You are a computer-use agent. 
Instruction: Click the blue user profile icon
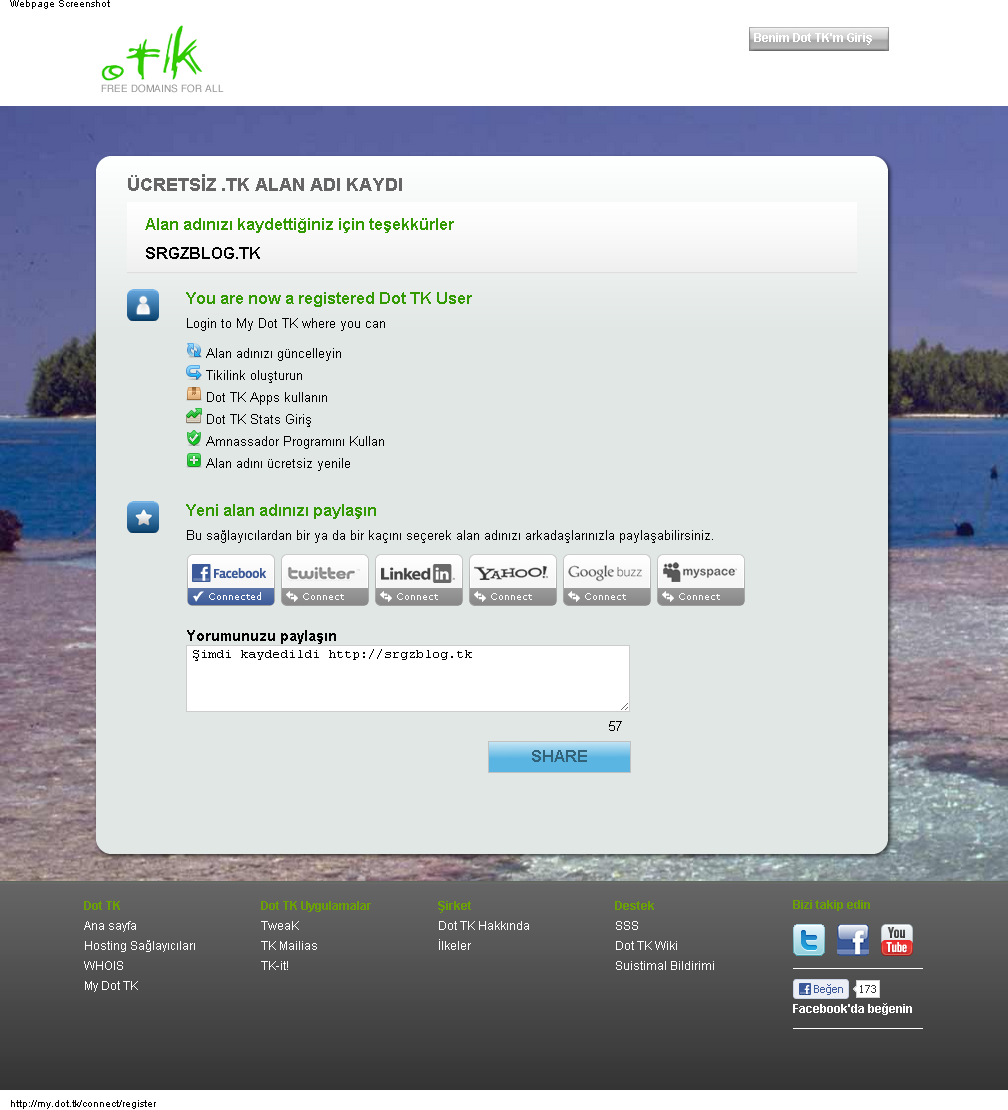point(143,305)
